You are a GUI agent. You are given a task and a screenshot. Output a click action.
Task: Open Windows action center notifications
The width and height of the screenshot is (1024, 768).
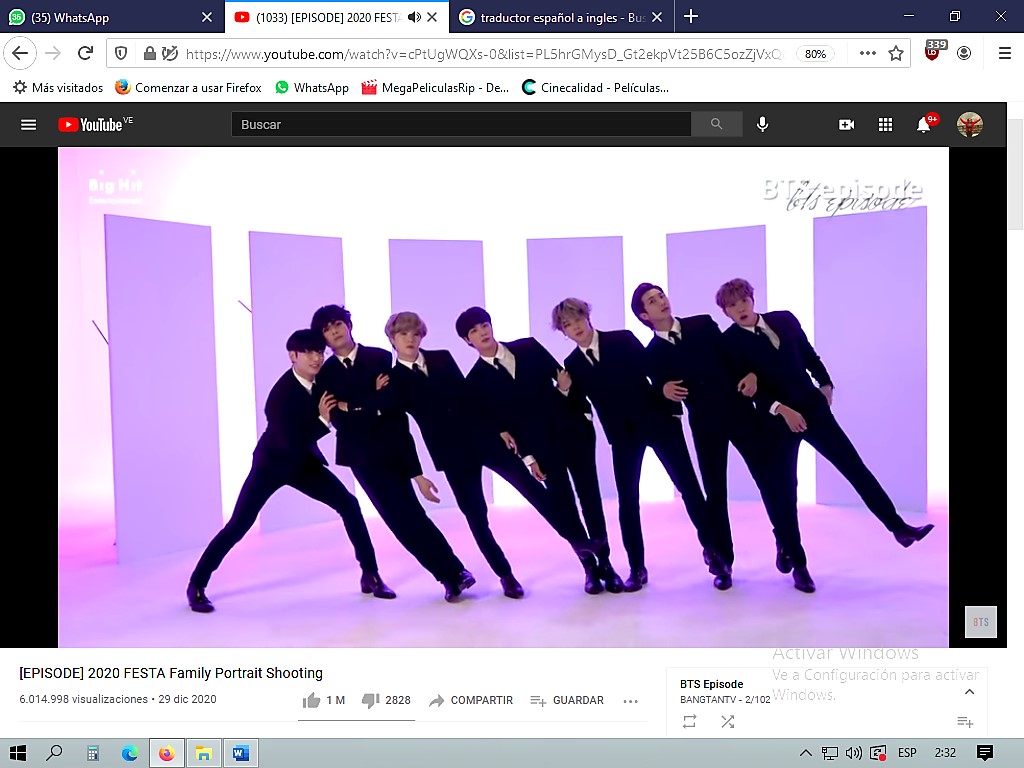coord(985,753)
